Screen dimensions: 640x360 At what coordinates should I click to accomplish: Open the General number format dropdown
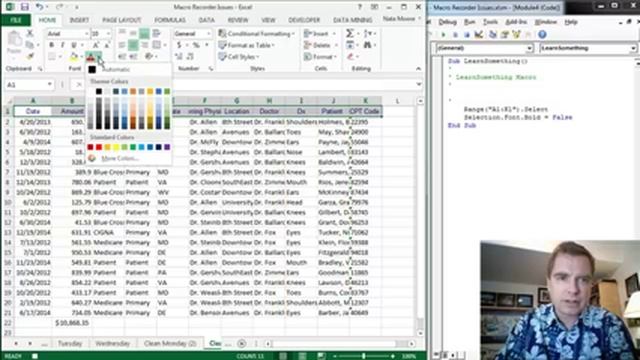point(209,33)
